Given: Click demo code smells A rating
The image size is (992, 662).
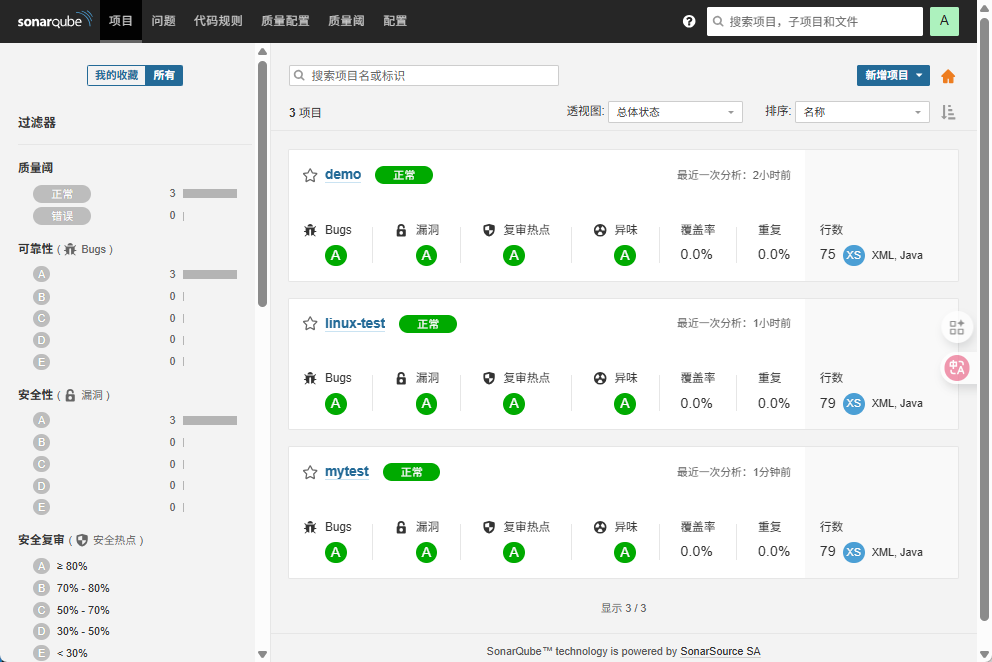Looking at the screenshot, I should click(624, 256).
